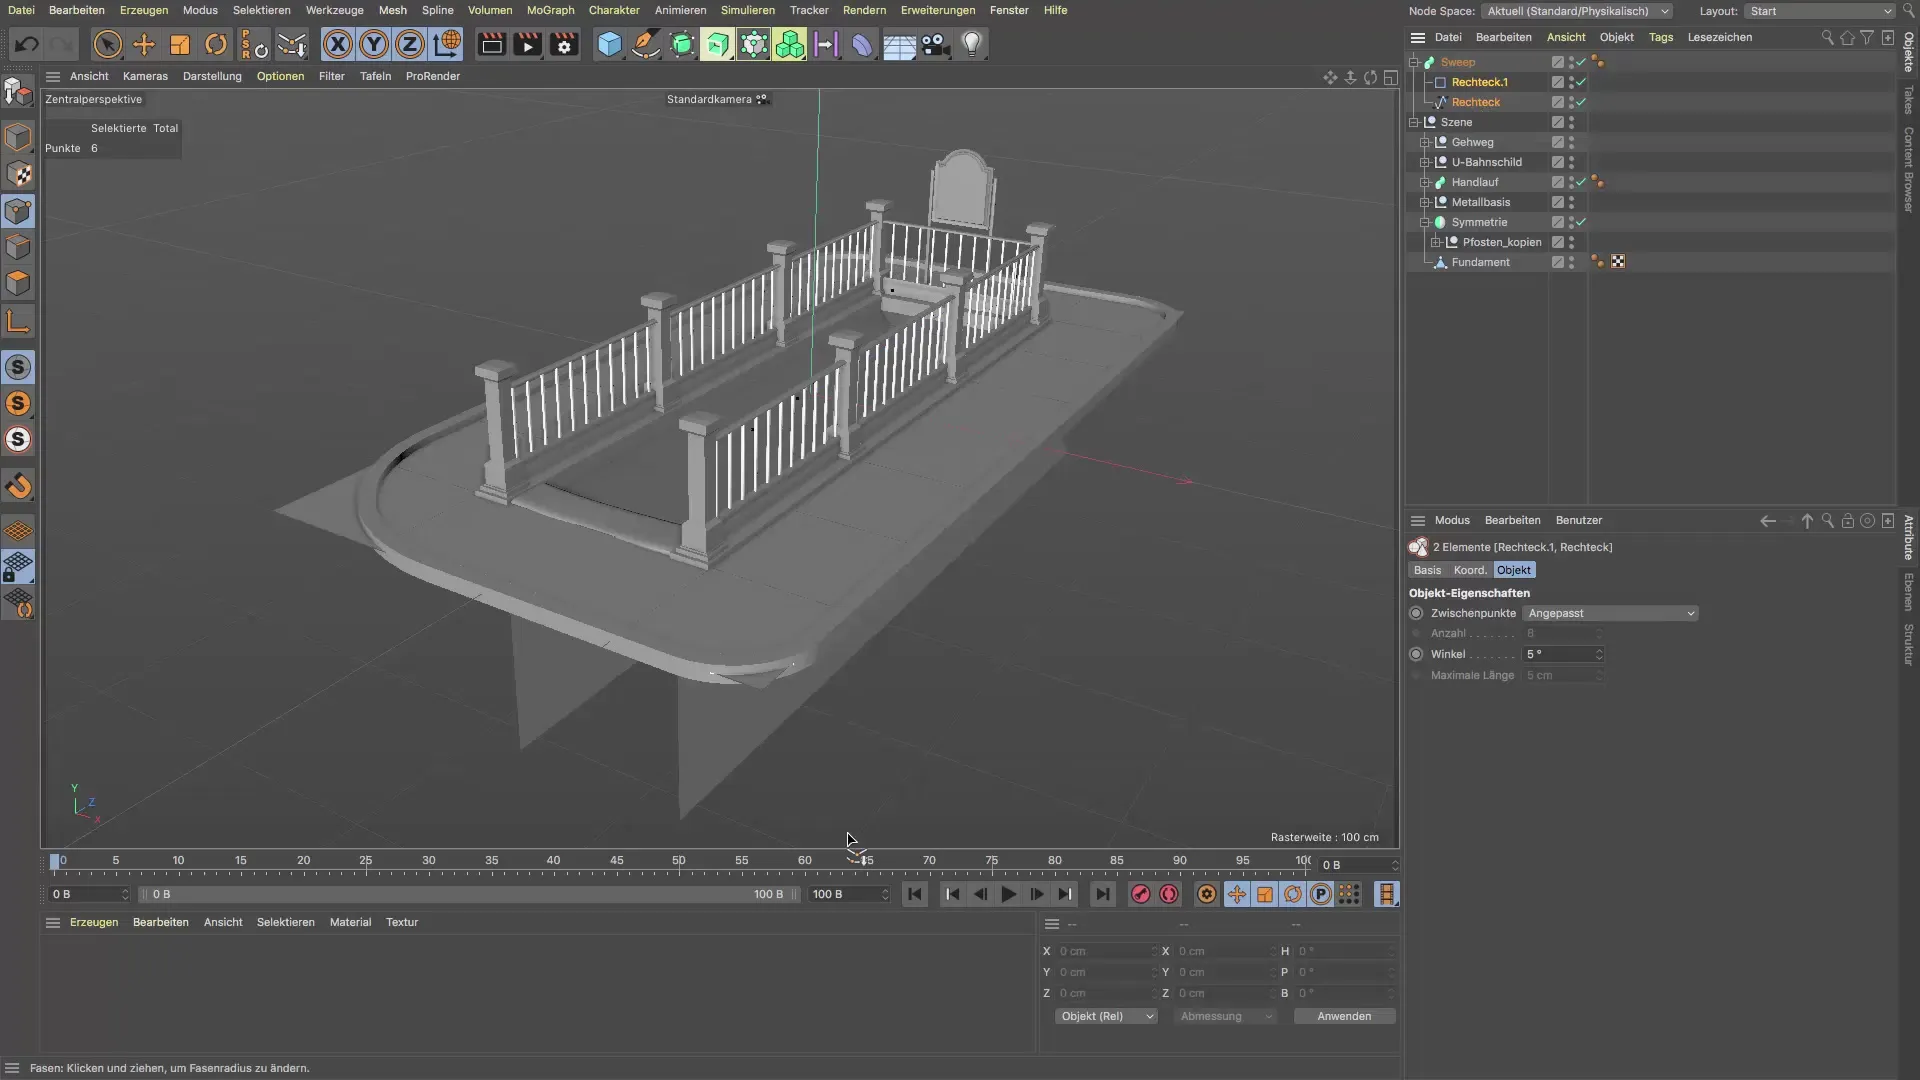Switch to Polygons mode in left palette
This screenshot has width=1920, height=1080.
click(x=18, y=283)
